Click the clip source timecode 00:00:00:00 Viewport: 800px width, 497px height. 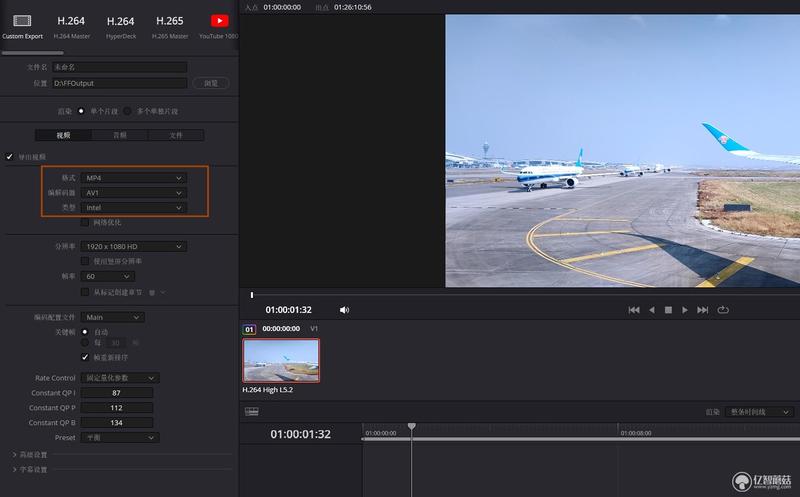[281, 329]
